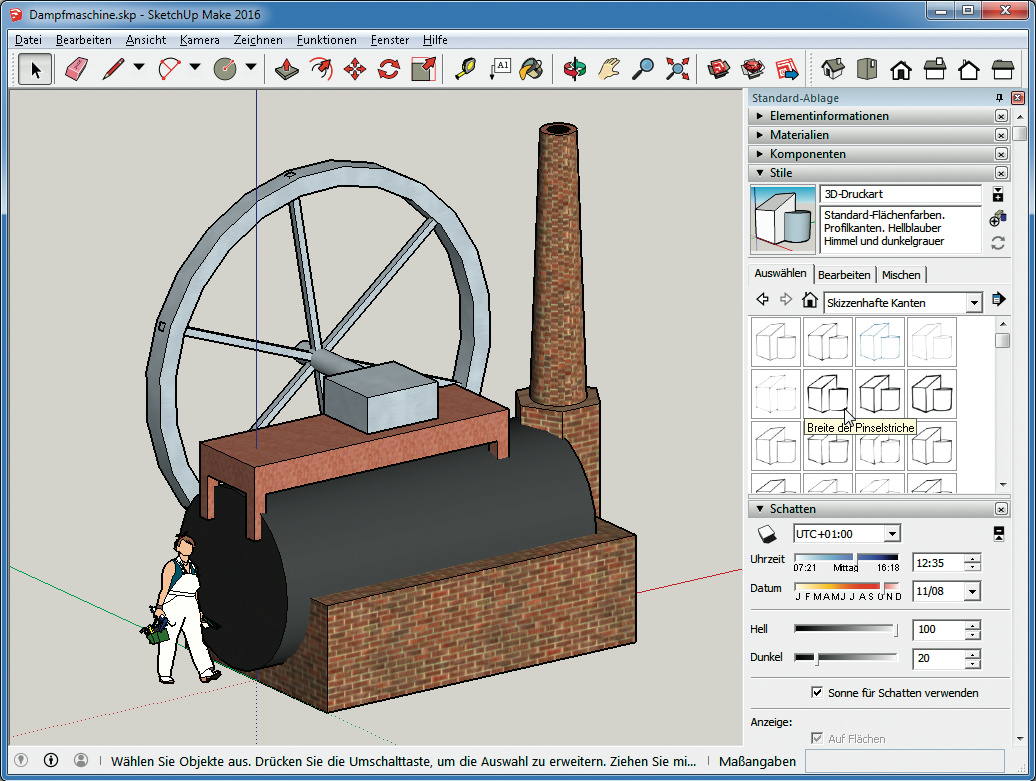Activate the Orbit camera tool
This screenshot has height=781, width=1036.
pyautogui.click(x=574, y=69)
